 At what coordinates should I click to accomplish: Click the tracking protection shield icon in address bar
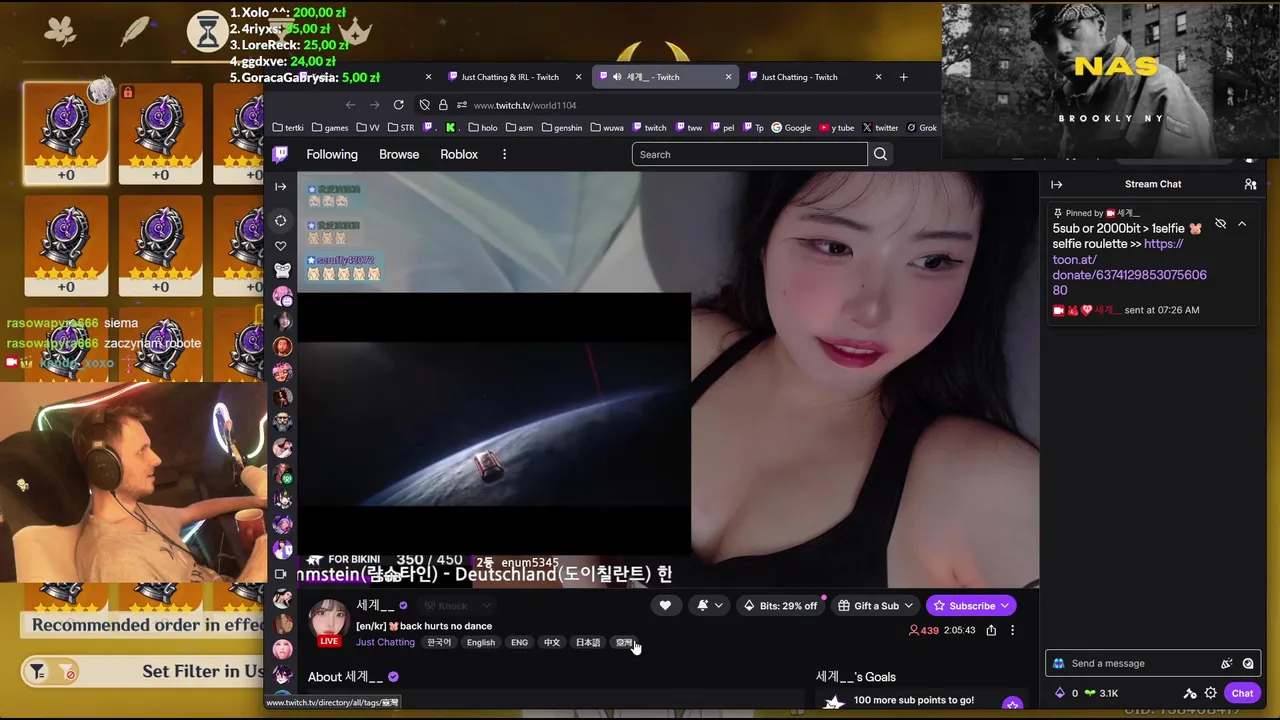(424, 105)
